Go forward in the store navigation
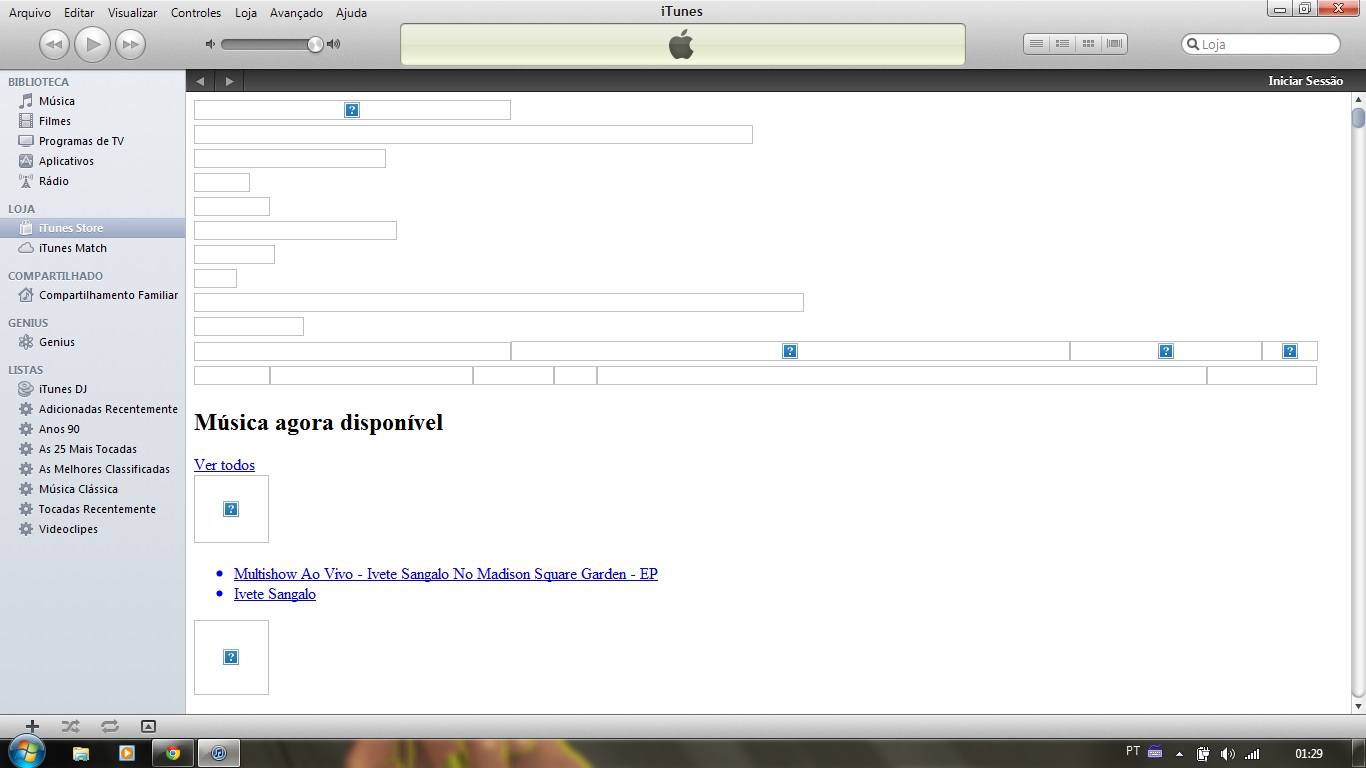 pos(229,81)
